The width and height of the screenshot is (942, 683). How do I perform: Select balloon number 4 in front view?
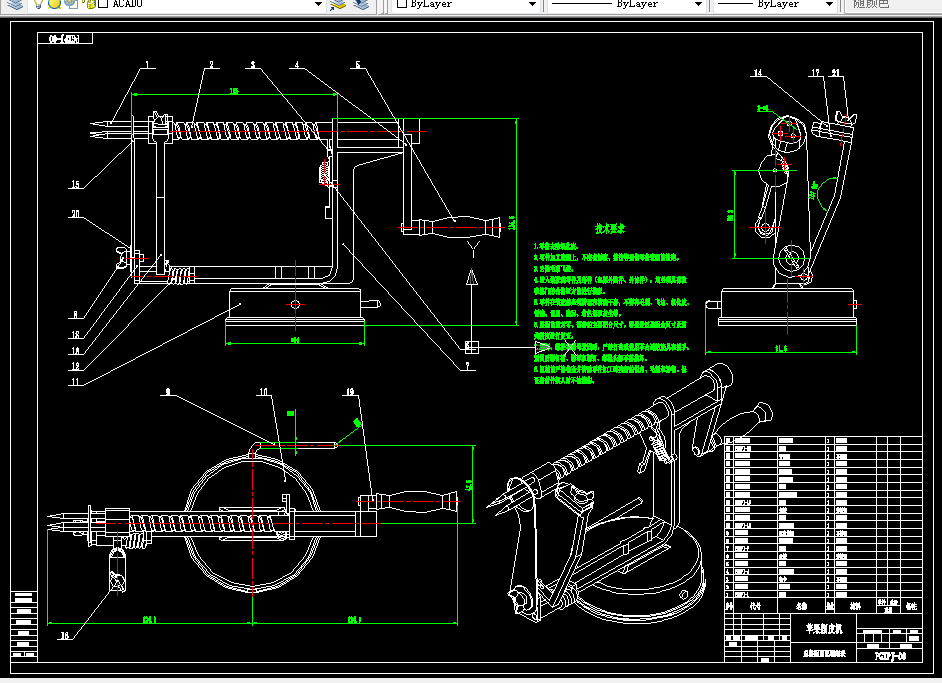tap(297, 64)
